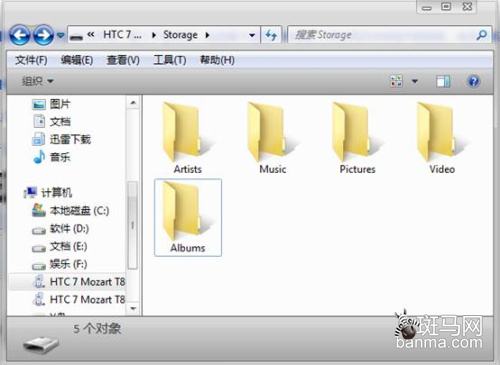Viewport: 500px width, 365px height.
Task: Select 计算机 in navigation pane
Action: 48,192
